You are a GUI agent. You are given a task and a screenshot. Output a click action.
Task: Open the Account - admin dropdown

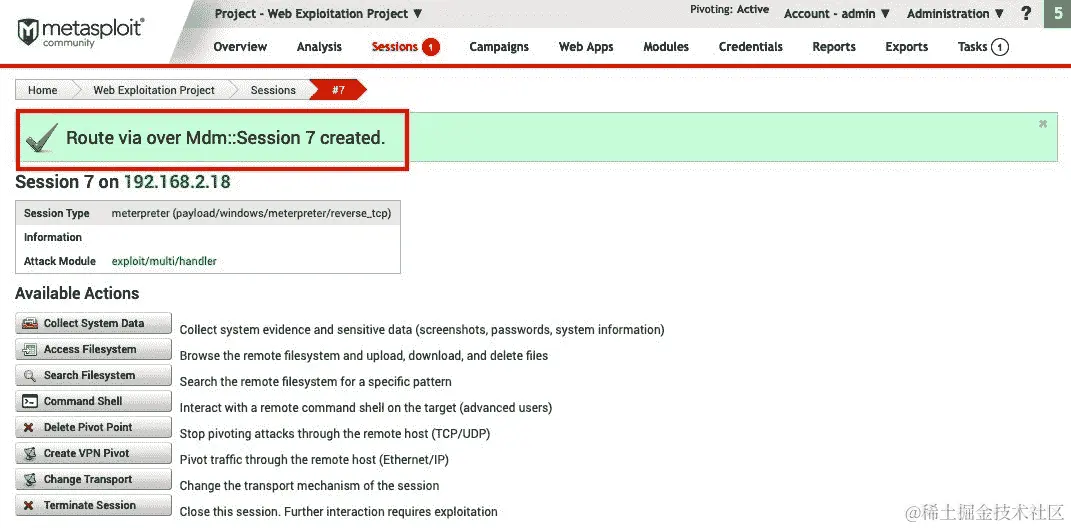click(837, 14)
